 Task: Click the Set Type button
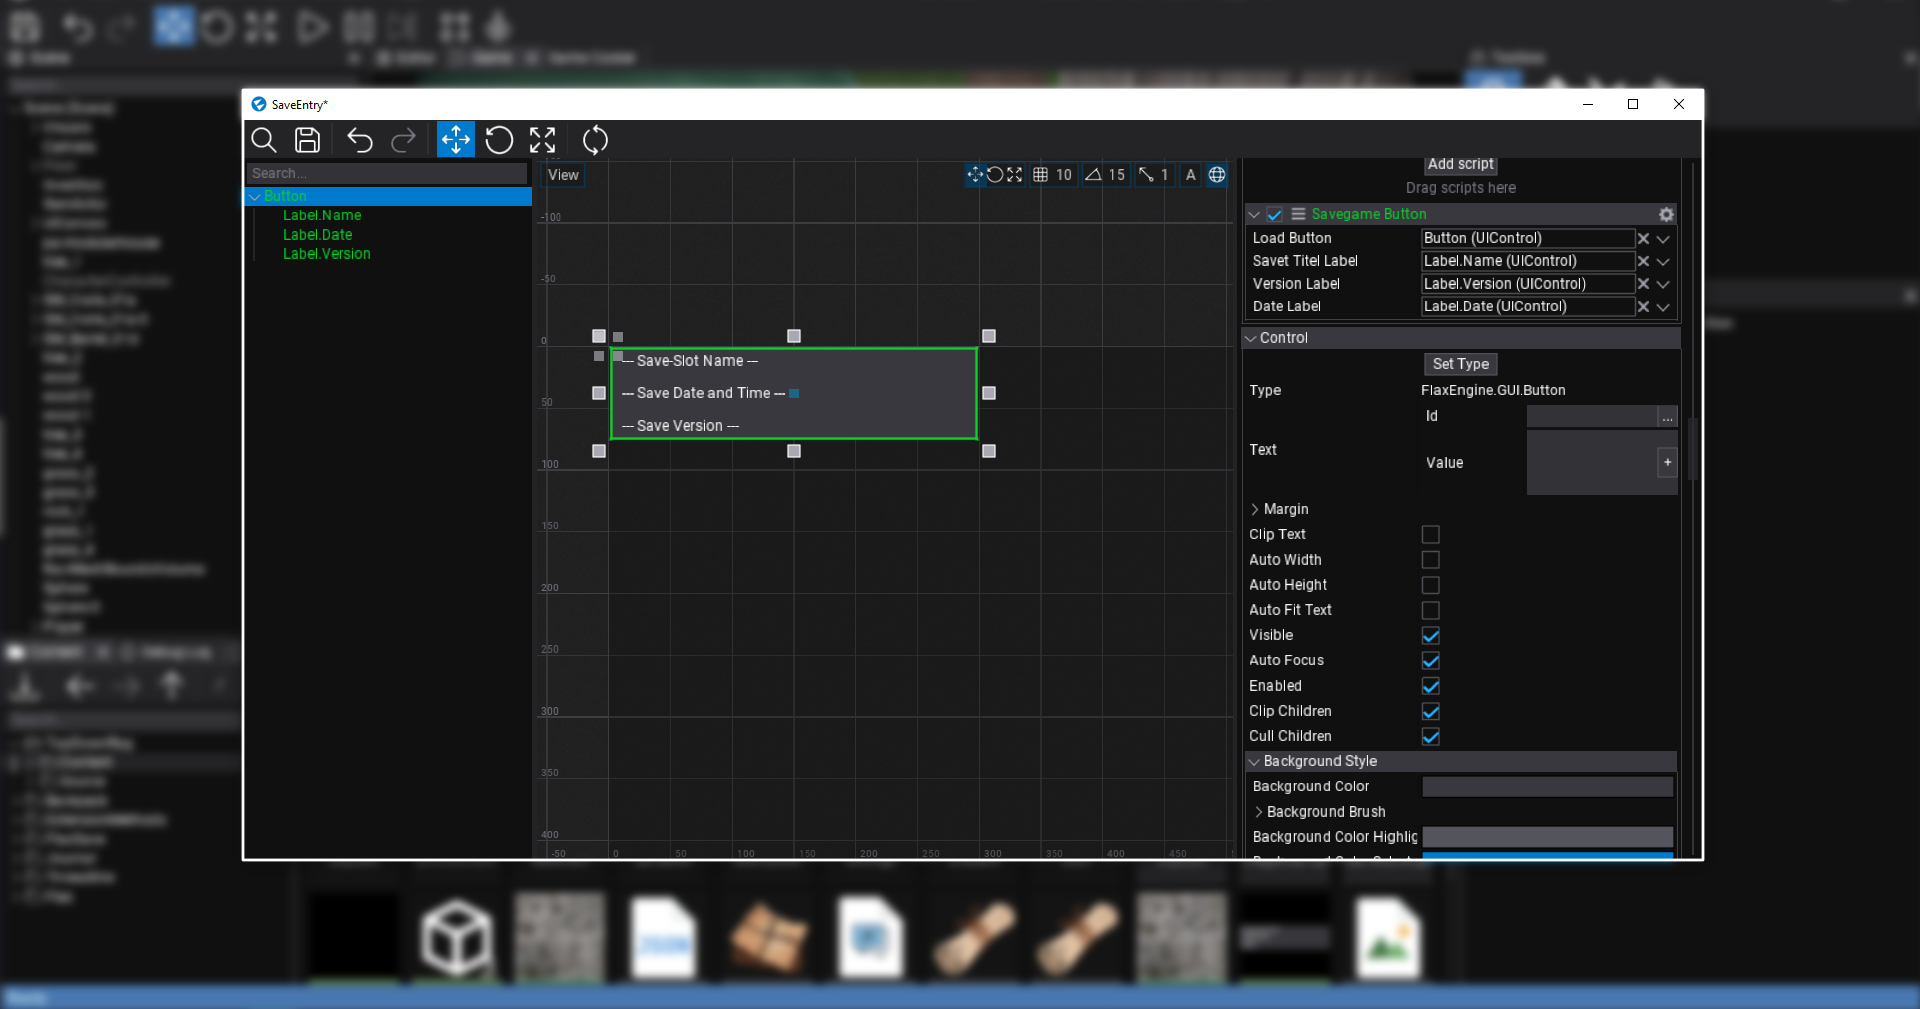pyautogui.click(x=1460, y=364)
